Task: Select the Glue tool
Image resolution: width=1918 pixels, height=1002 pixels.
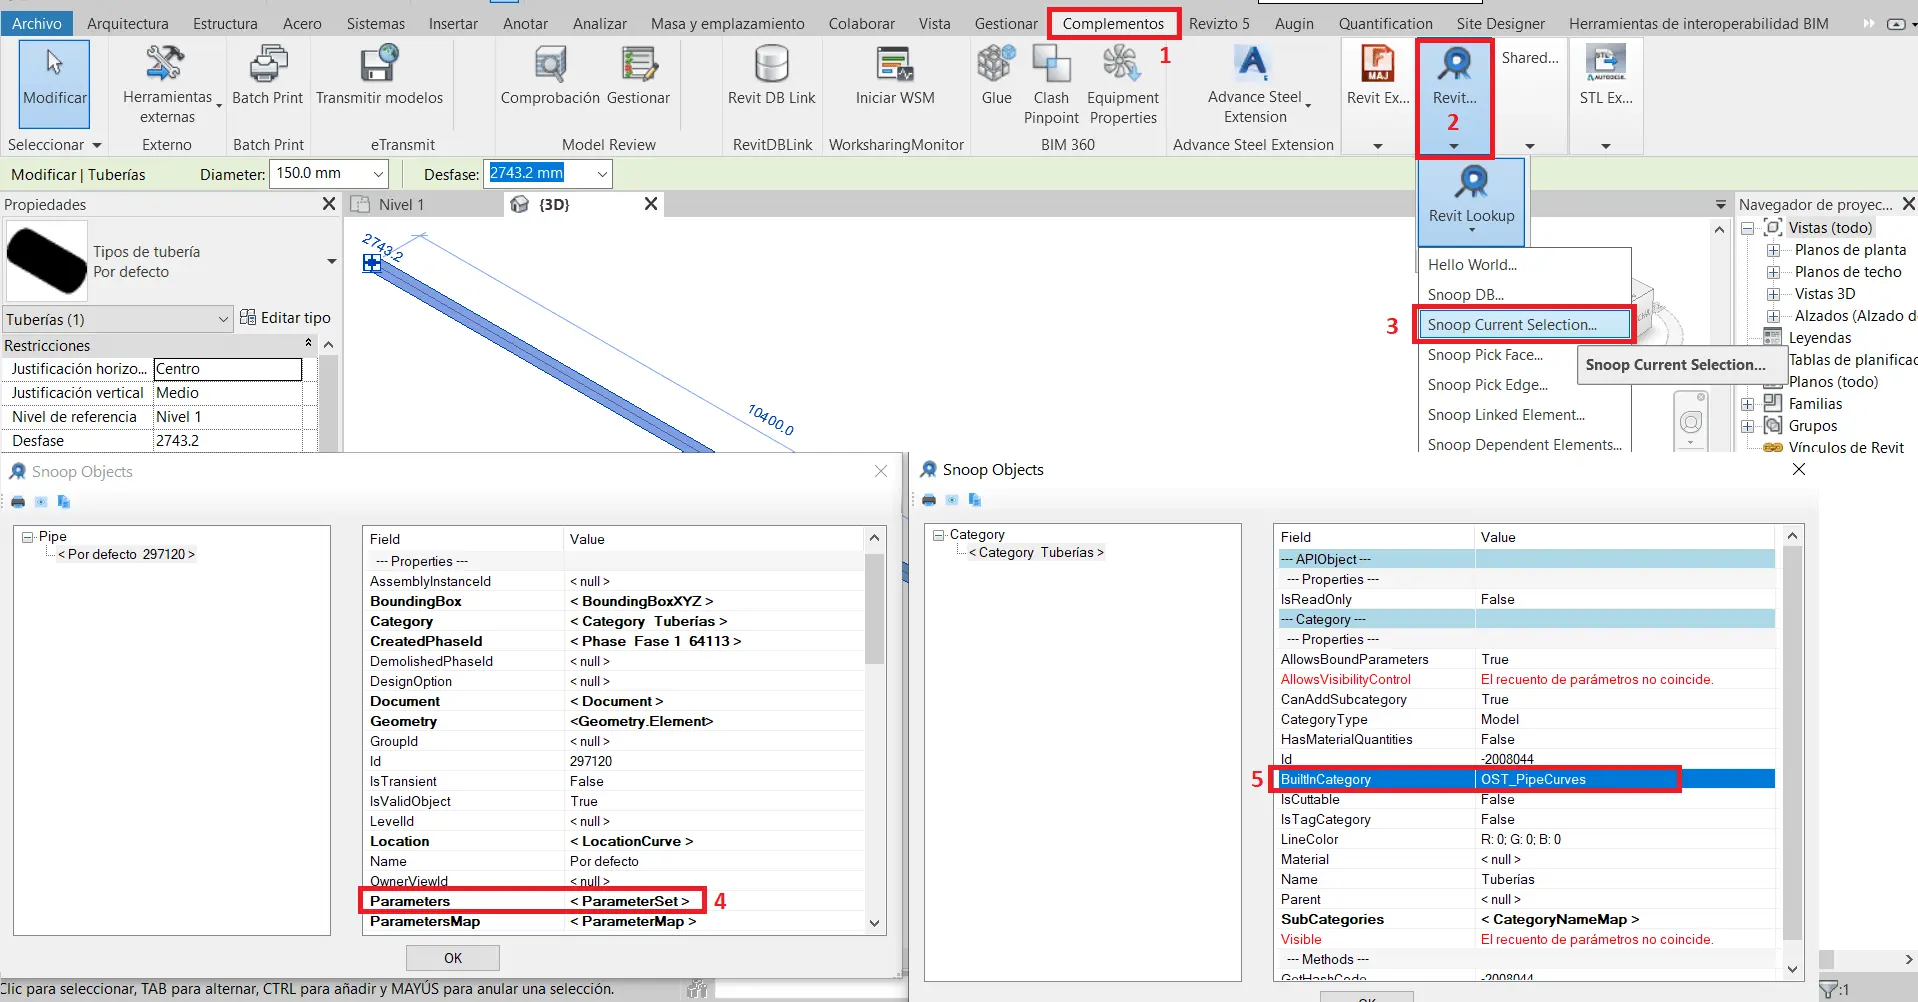Action: click(996, 76)
